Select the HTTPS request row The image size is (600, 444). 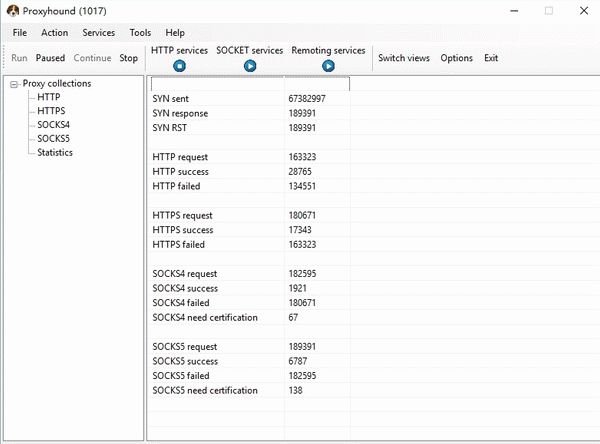click(x=250, y=215)
